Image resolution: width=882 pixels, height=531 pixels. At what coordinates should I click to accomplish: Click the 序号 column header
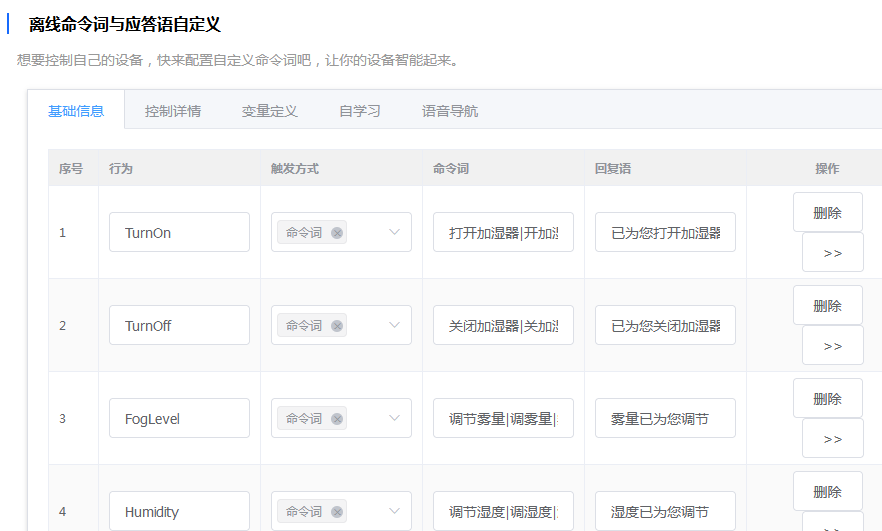(x=71, y=168)
